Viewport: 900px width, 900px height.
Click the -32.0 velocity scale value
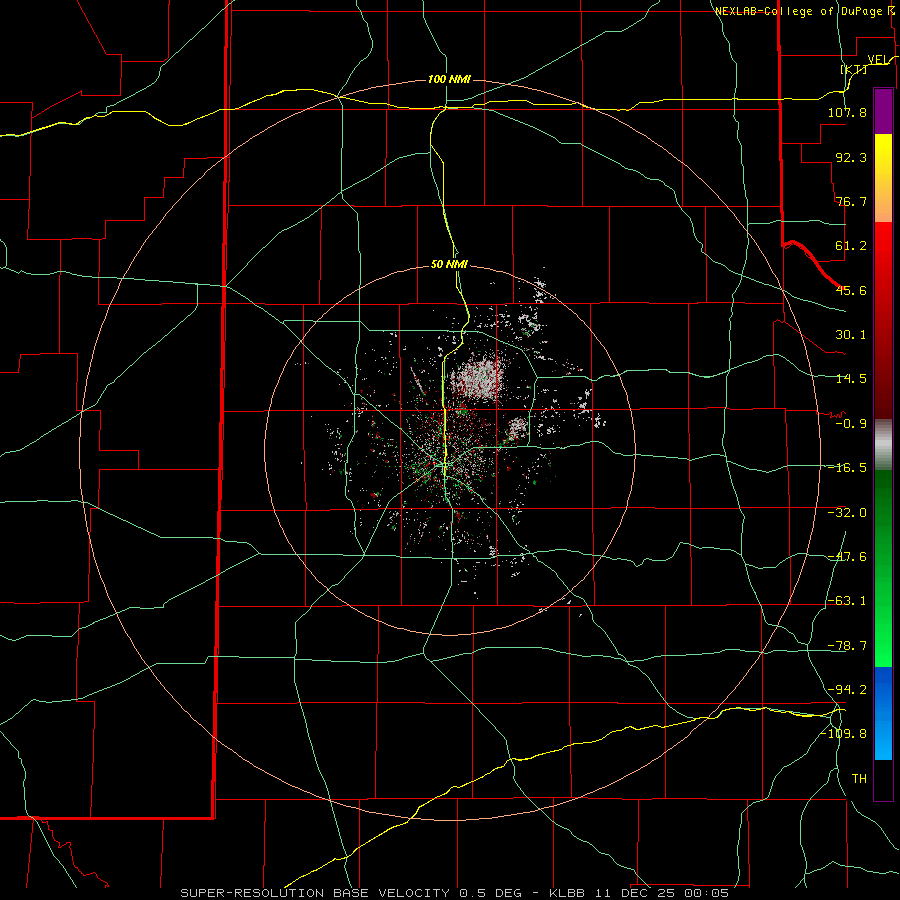point(847,513)
